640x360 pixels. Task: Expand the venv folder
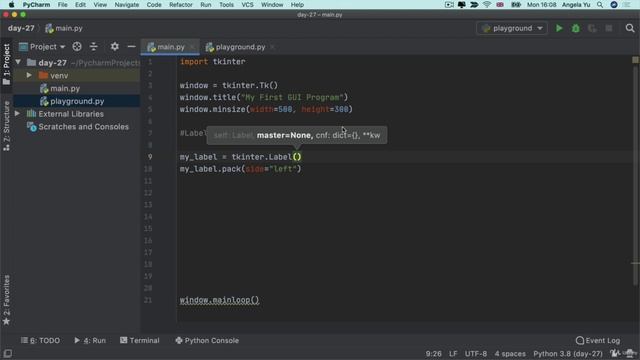click(29, 76)
